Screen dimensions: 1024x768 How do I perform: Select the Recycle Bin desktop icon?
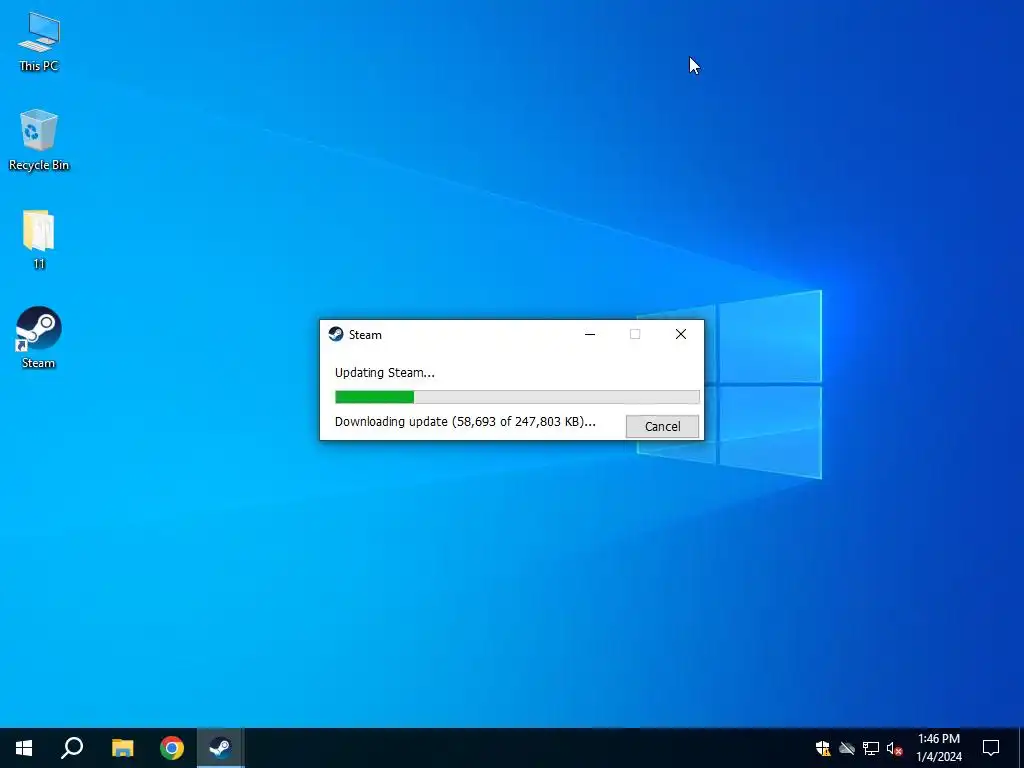(x=39, y=140)
